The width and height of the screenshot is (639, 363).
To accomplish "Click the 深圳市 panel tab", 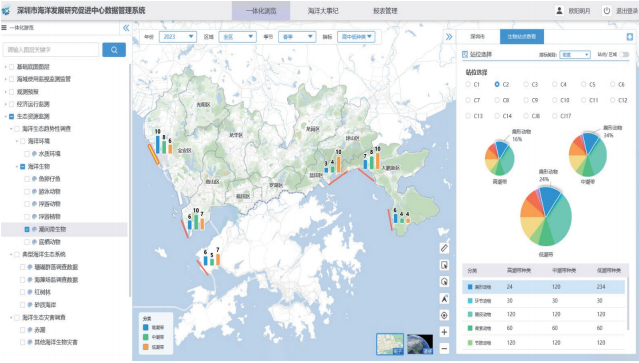I will 478,37.
